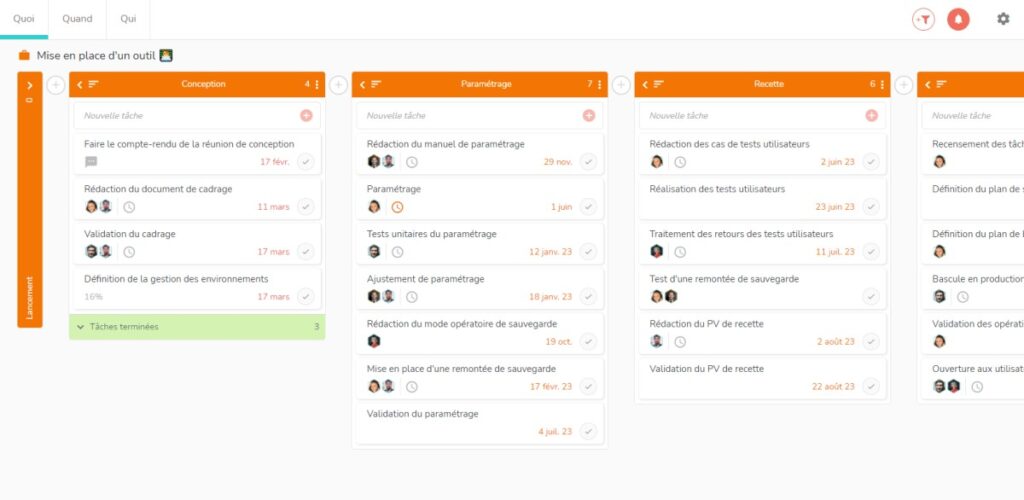Open the three-dot menu of Conception column
The image size is (1024, 500).
317,84
